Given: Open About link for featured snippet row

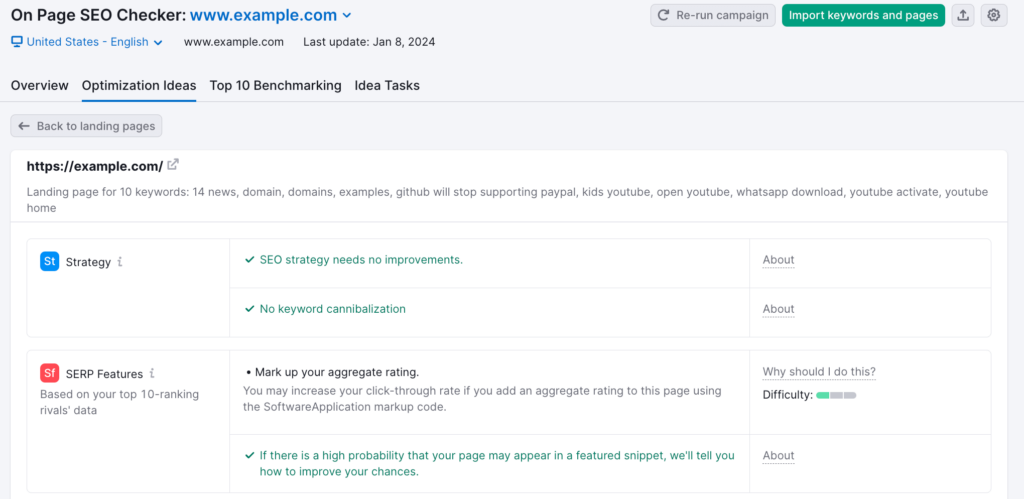Looking at the screenshot, I should tap(778, 456).
